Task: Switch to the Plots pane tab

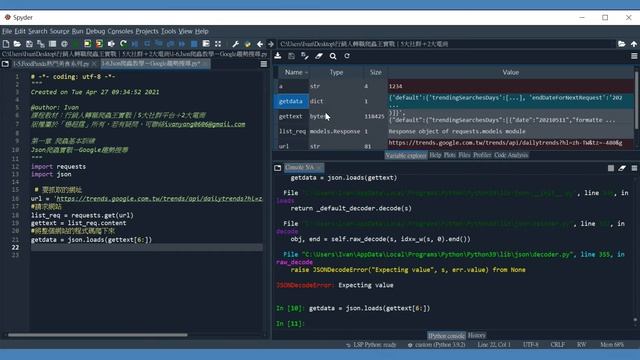Action: (x=449, y=155)
